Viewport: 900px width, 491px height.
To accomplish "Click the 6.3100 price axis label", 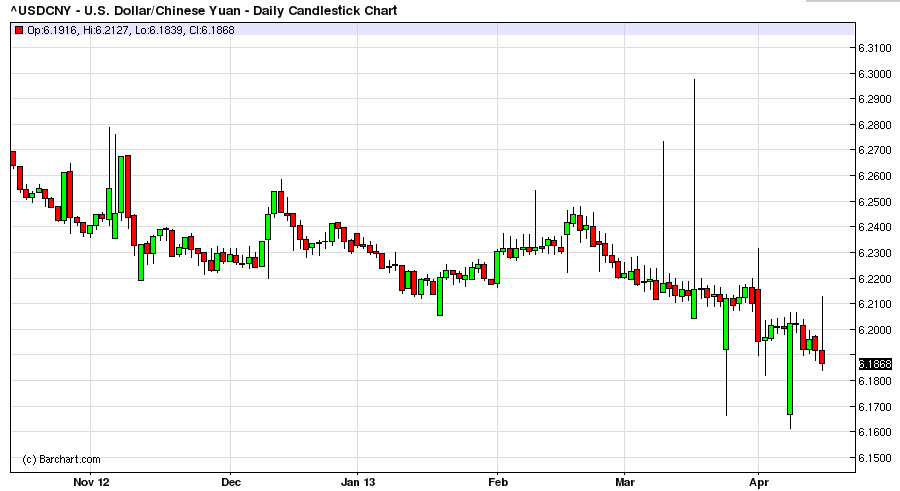I will (x=875, y=48).
